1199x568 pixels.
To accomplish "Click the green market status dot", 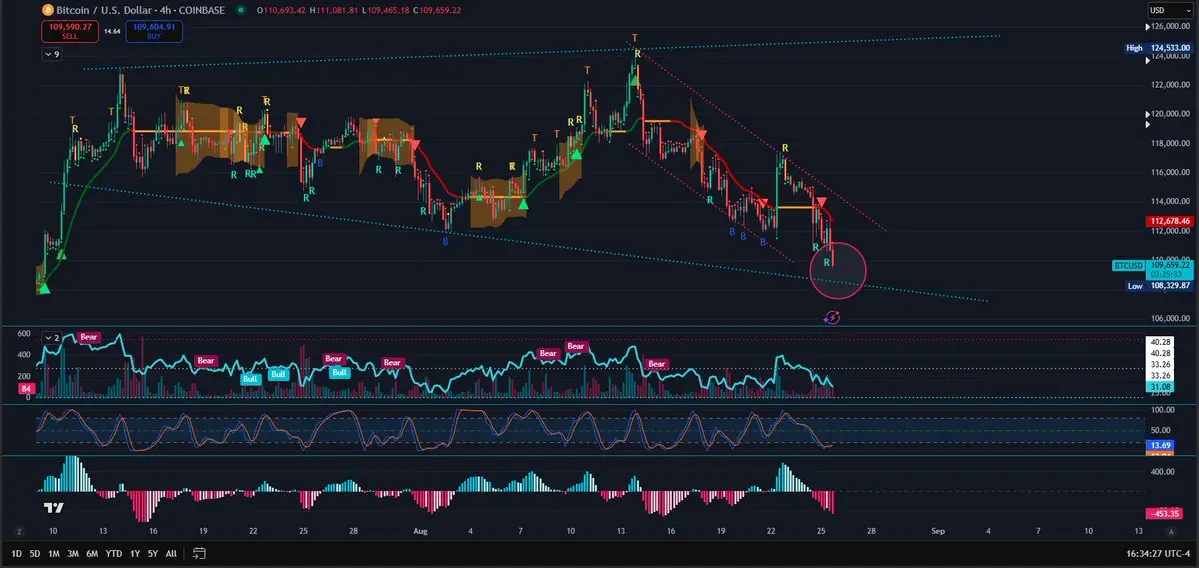I will point(242,10).
